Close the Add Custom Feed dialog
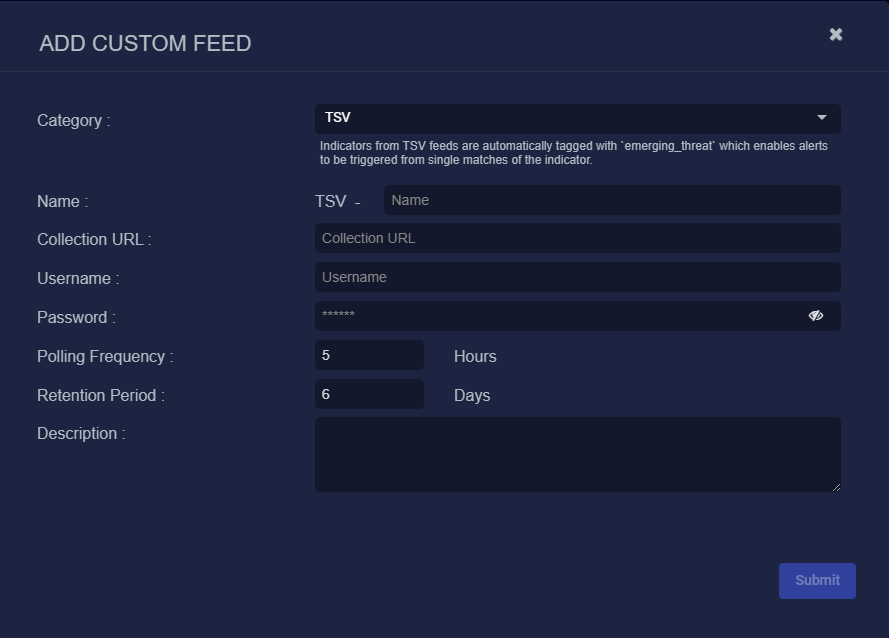Image resolution: width=889 pixels, height=638 pixels. tap(836, 35)
